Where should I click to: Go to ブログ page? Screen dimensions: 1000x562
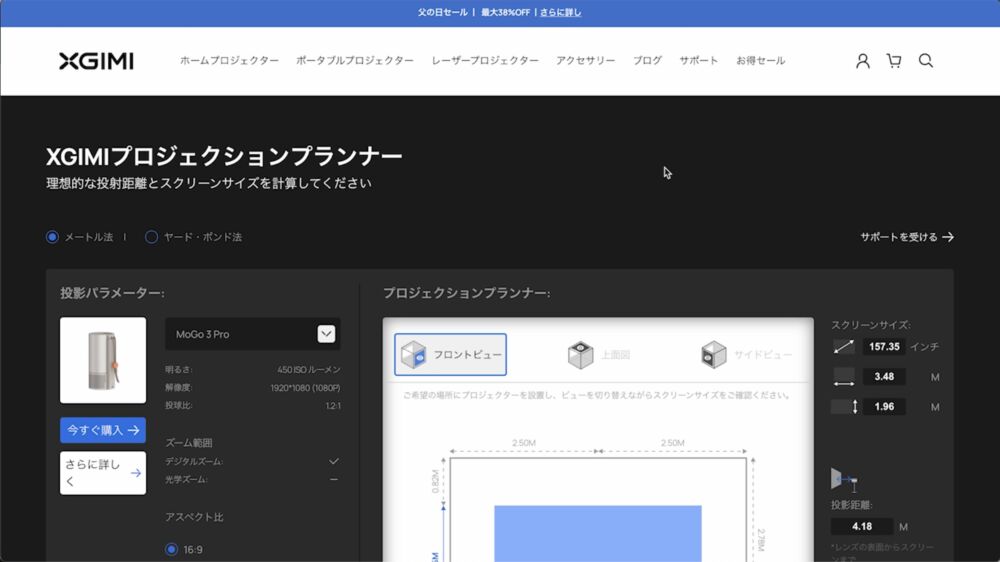647,61
